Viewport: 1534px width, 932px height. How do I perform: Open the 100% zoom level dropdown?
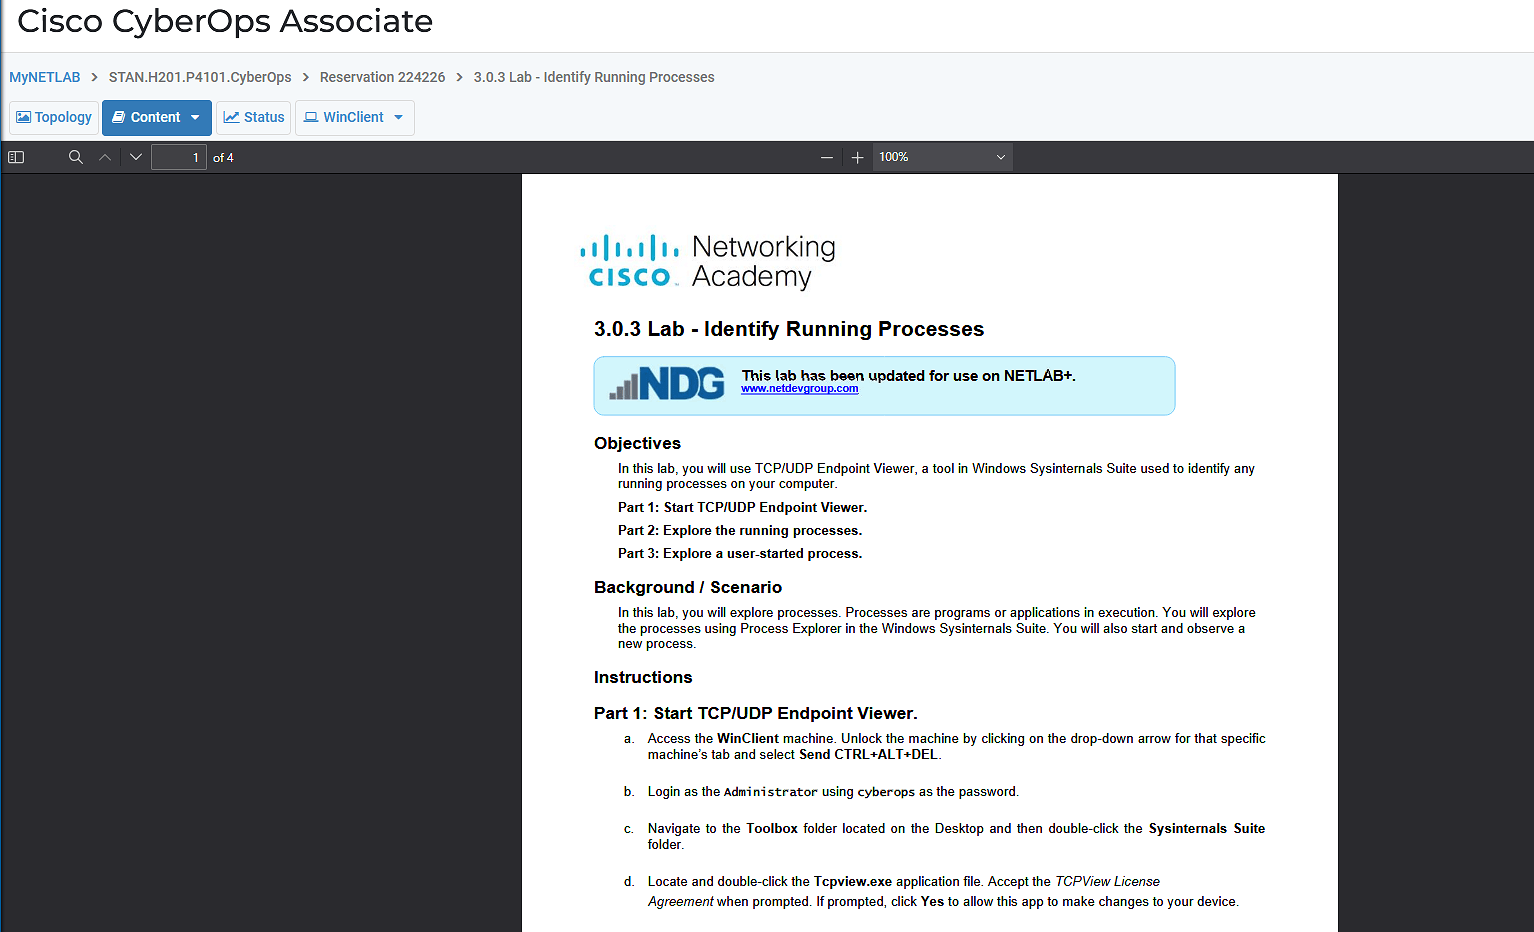[943, 157]
